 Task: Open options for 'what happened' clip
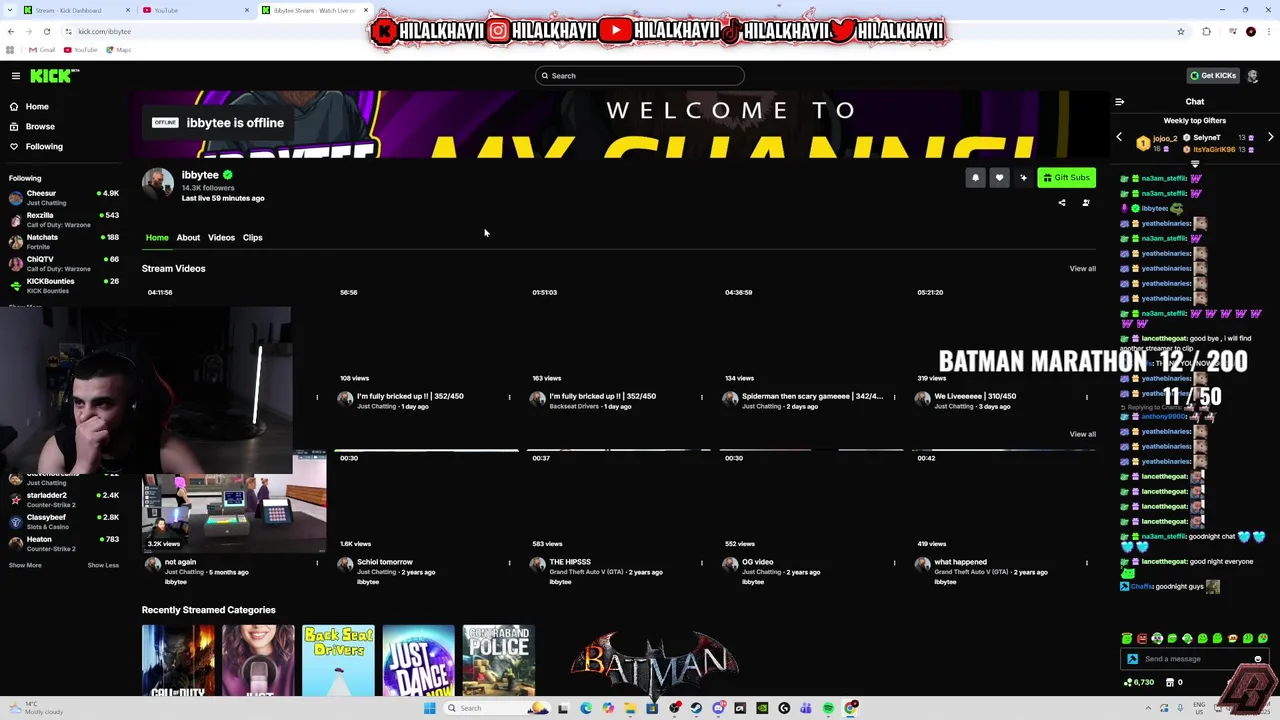point(1086,563)
